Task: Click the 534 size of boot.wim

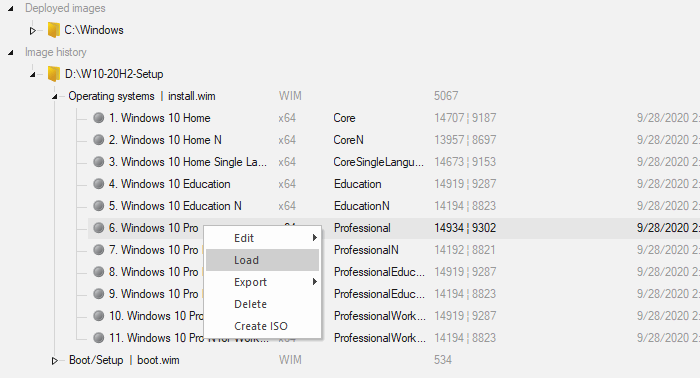Action: (443, 360)
